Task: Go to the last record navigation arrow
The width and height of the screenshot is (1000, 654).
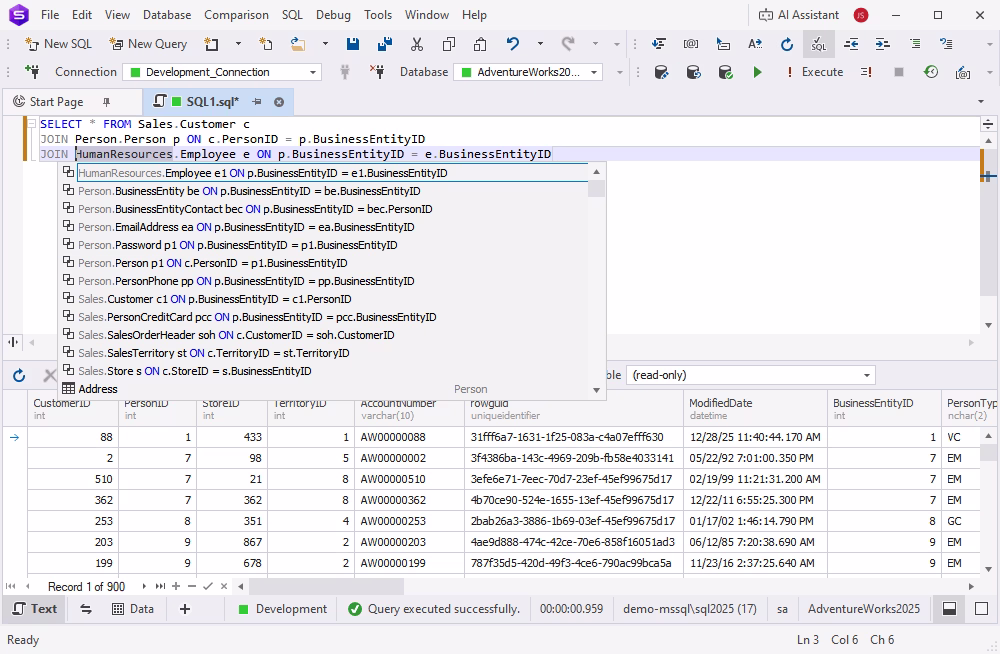Action: [160, 586]
